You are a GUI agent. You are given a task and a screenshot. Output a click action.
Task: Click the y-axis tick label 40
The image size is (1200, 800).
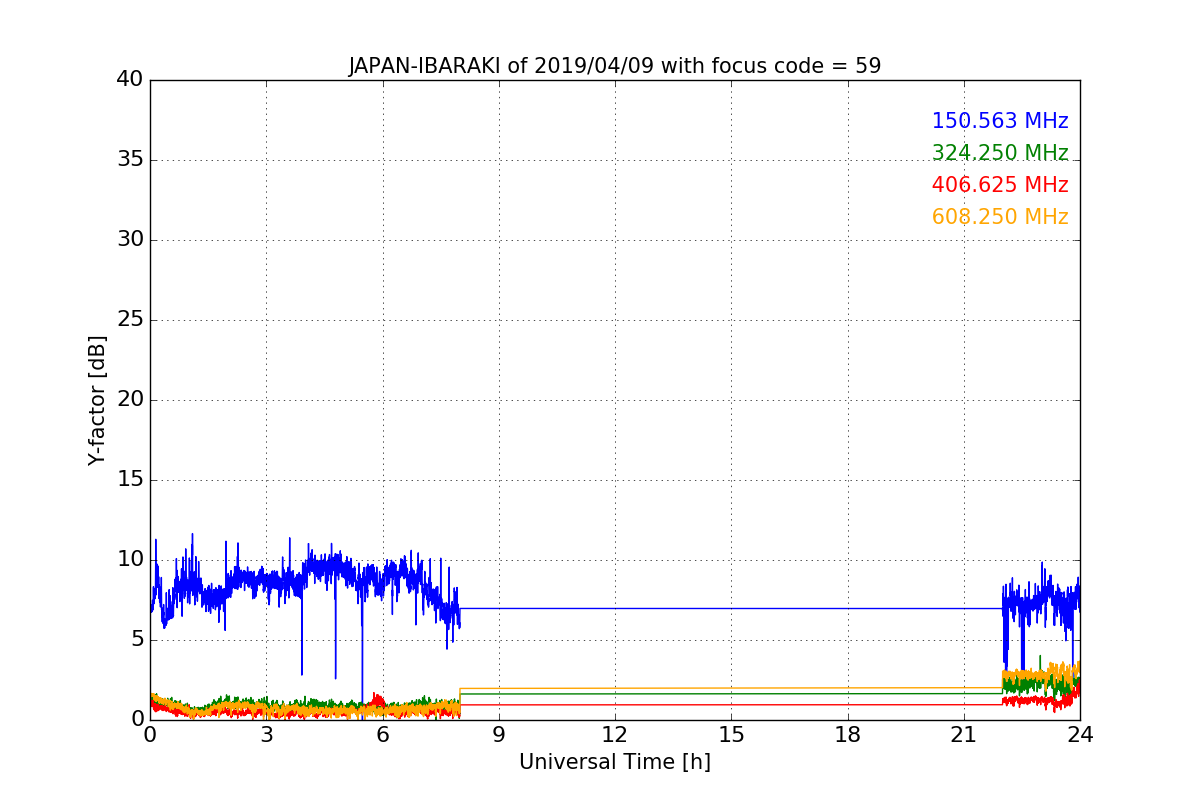tap(129, 80)
